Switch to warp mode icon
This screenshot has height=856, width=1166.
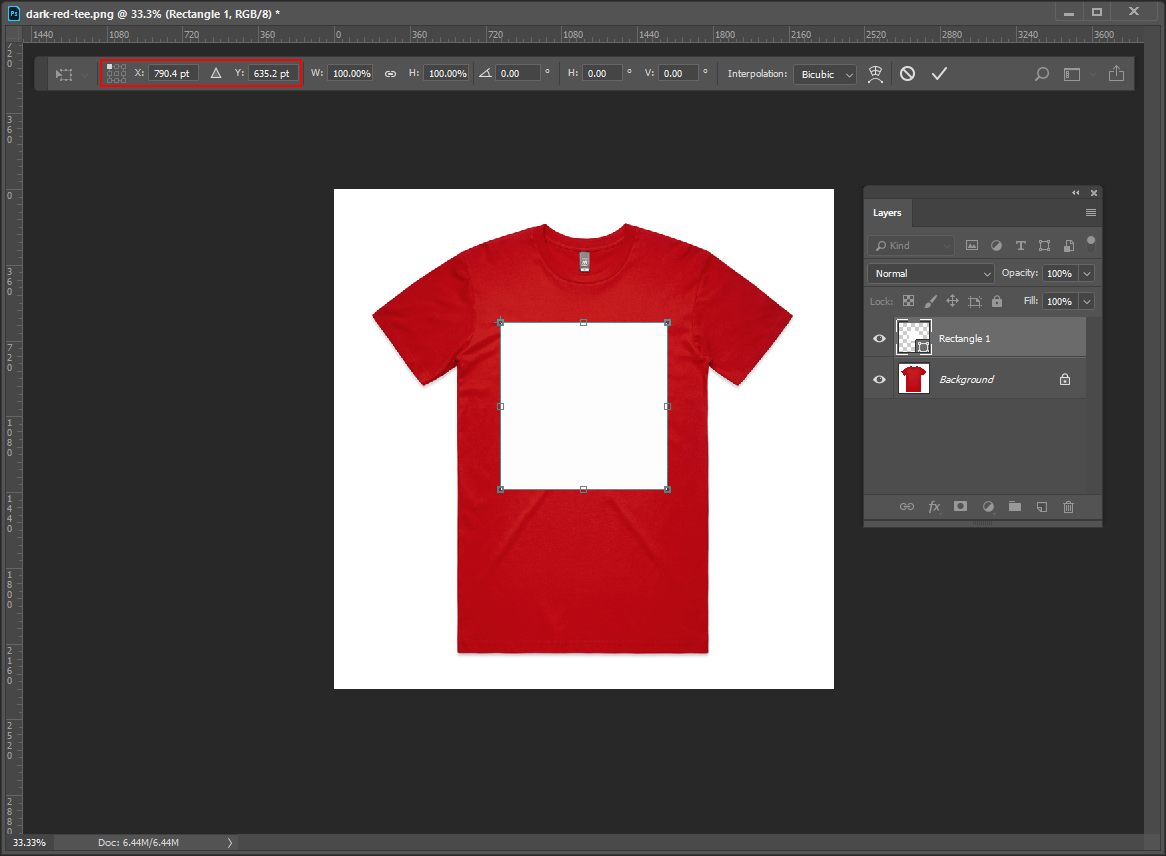(x=875, y=74)
